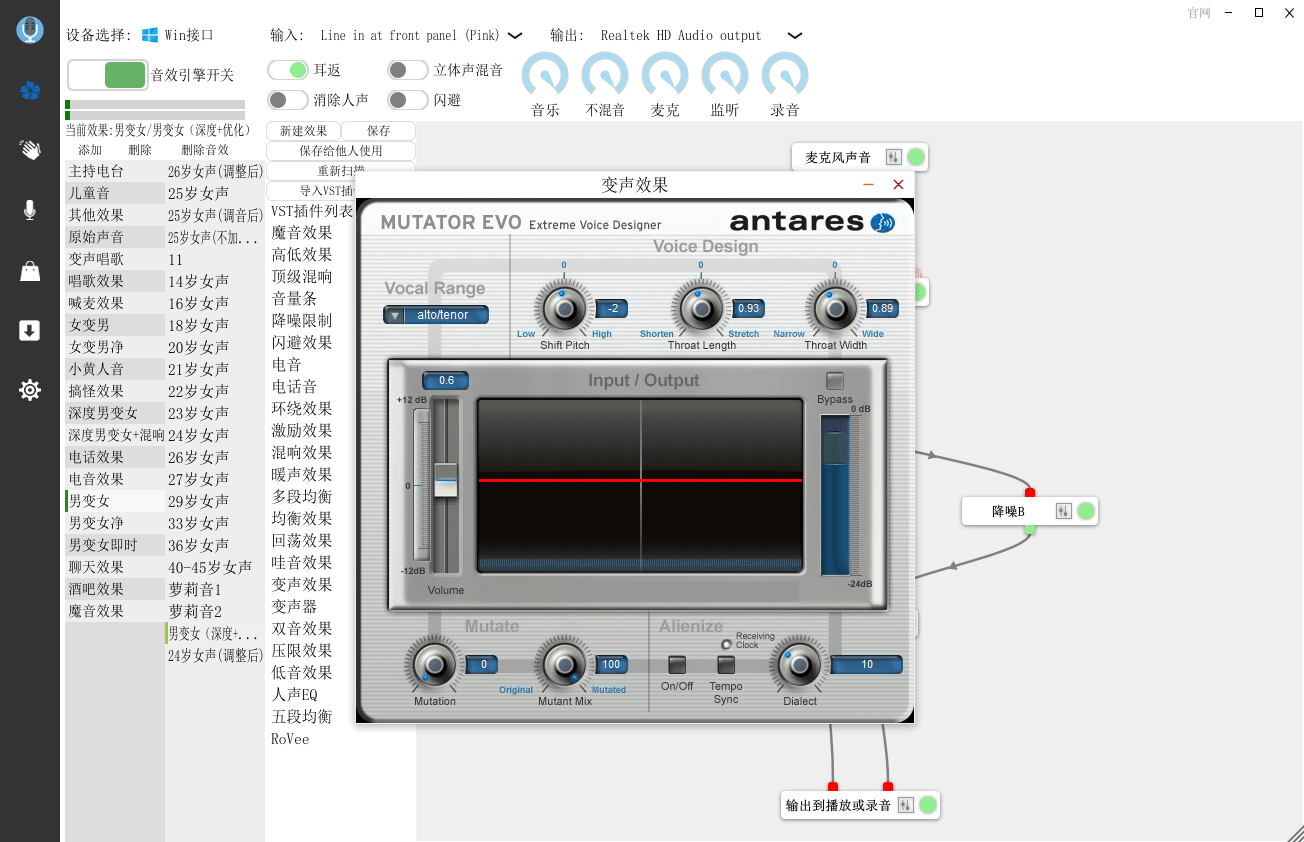
Task: Toggle the 闪避 switch
Action: pos(408,100)
